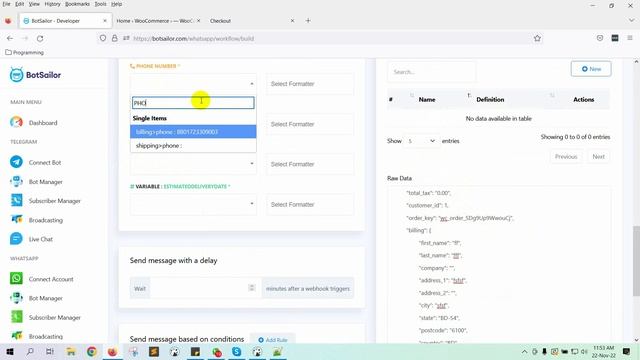Open WhatsApp Connect Account
640x360 pixels.
51,279
